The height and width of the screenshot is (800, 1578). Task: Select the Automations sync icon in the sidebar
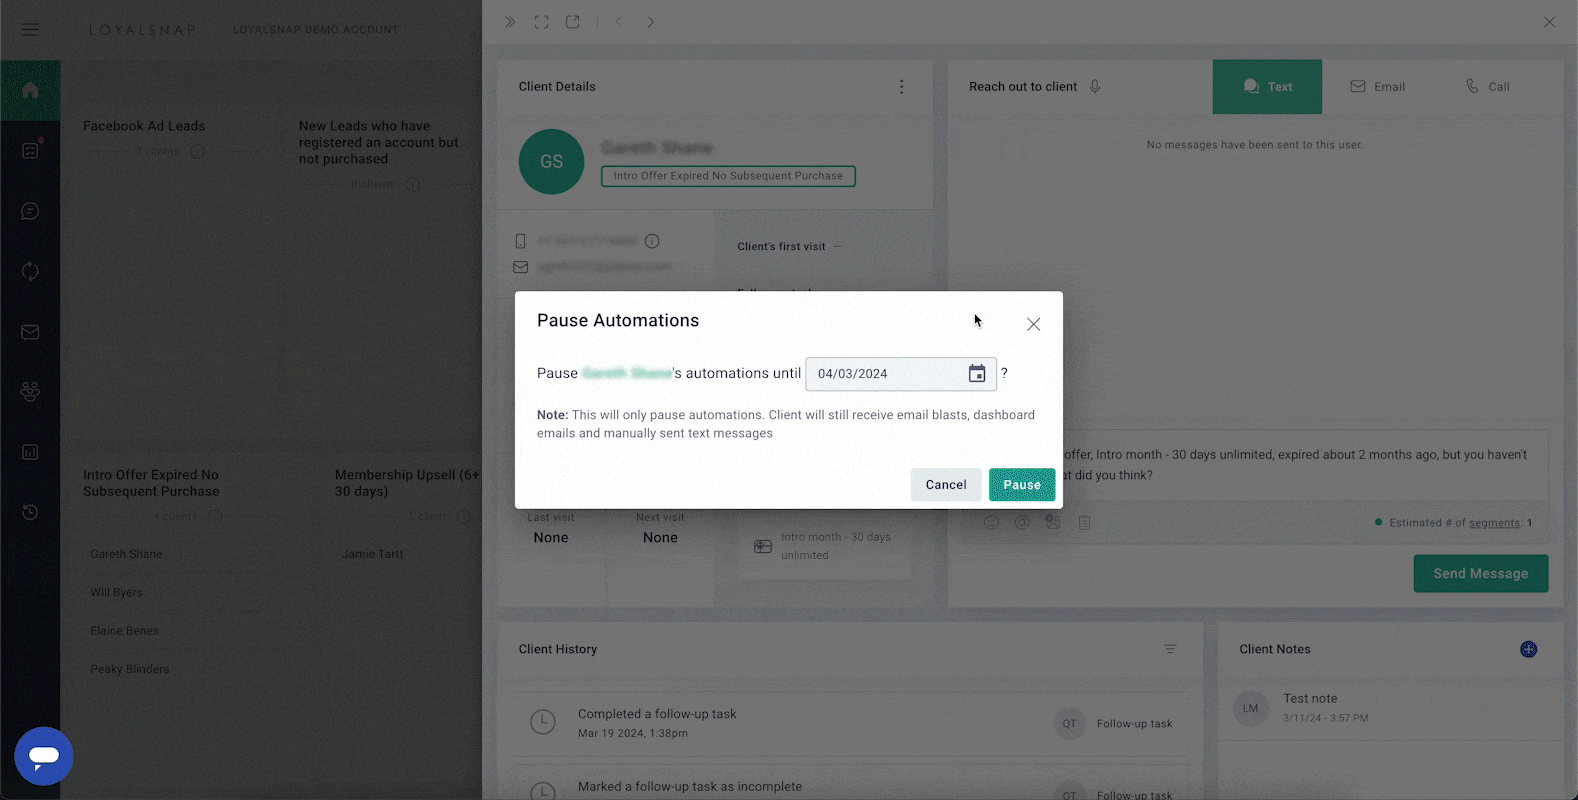coord(30,271)
